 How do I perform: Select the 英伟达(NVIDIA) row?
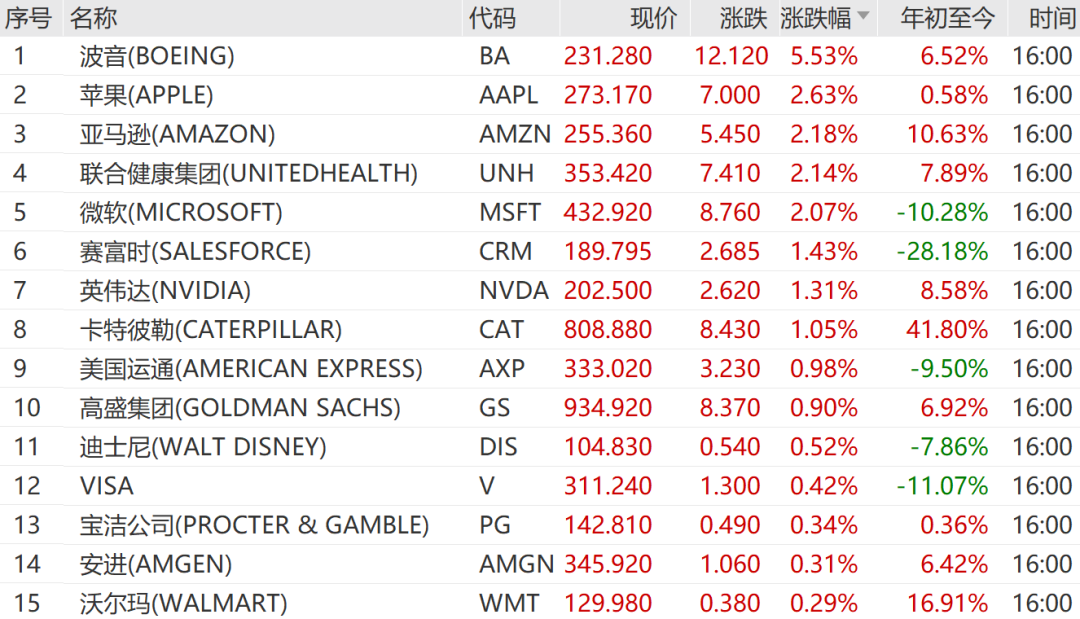point(165,290)
